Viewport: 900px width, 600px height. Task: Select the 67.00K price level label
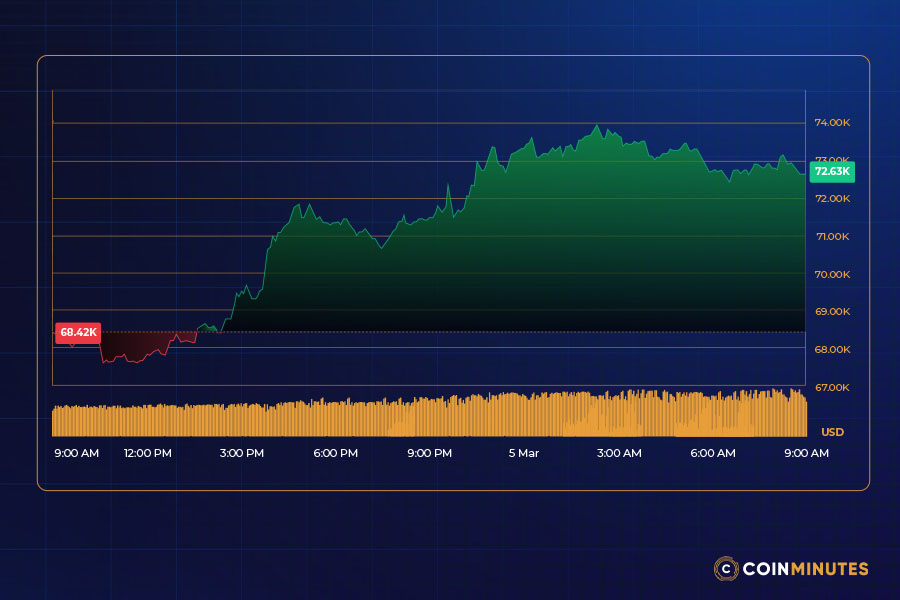click(832, 387)
